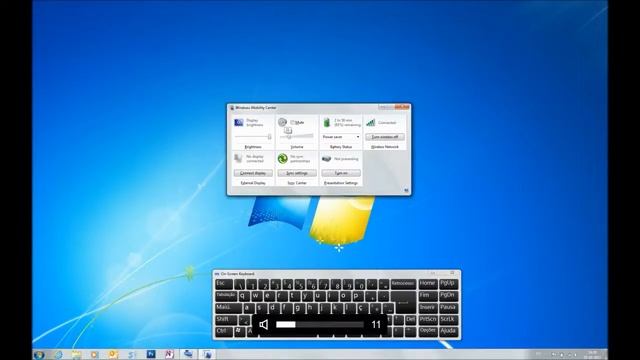640x360 pixels.
Task: Click the Connect display button
Action: [253, 173]
